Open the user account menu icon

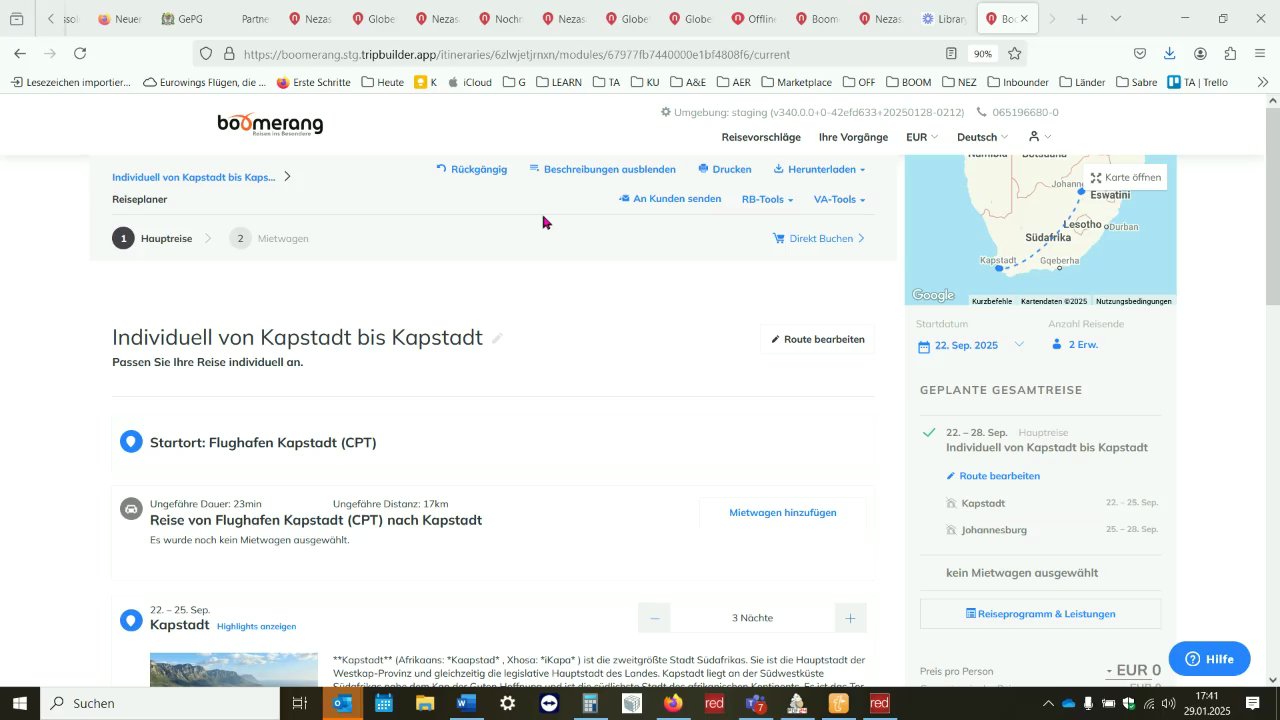coord(1039,136)
